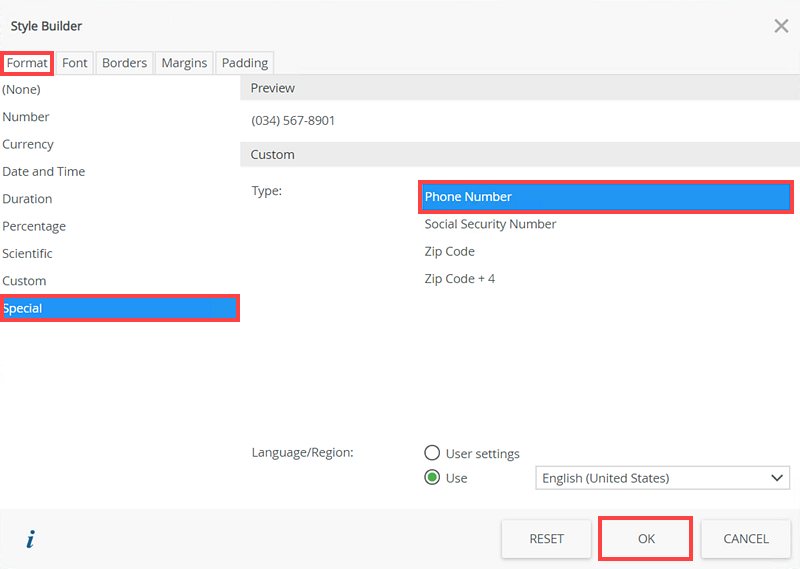Click the italic info icon
This screenshot has width=800, height=569.
[30, 539]
